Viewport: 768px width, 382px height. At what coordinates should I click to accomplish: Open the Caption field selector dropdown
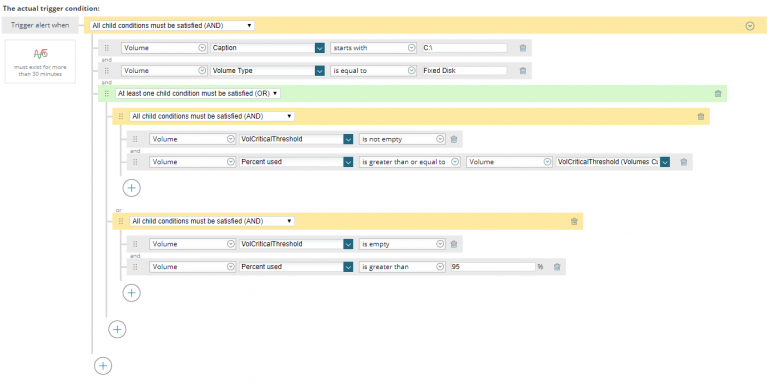[268, 48]
